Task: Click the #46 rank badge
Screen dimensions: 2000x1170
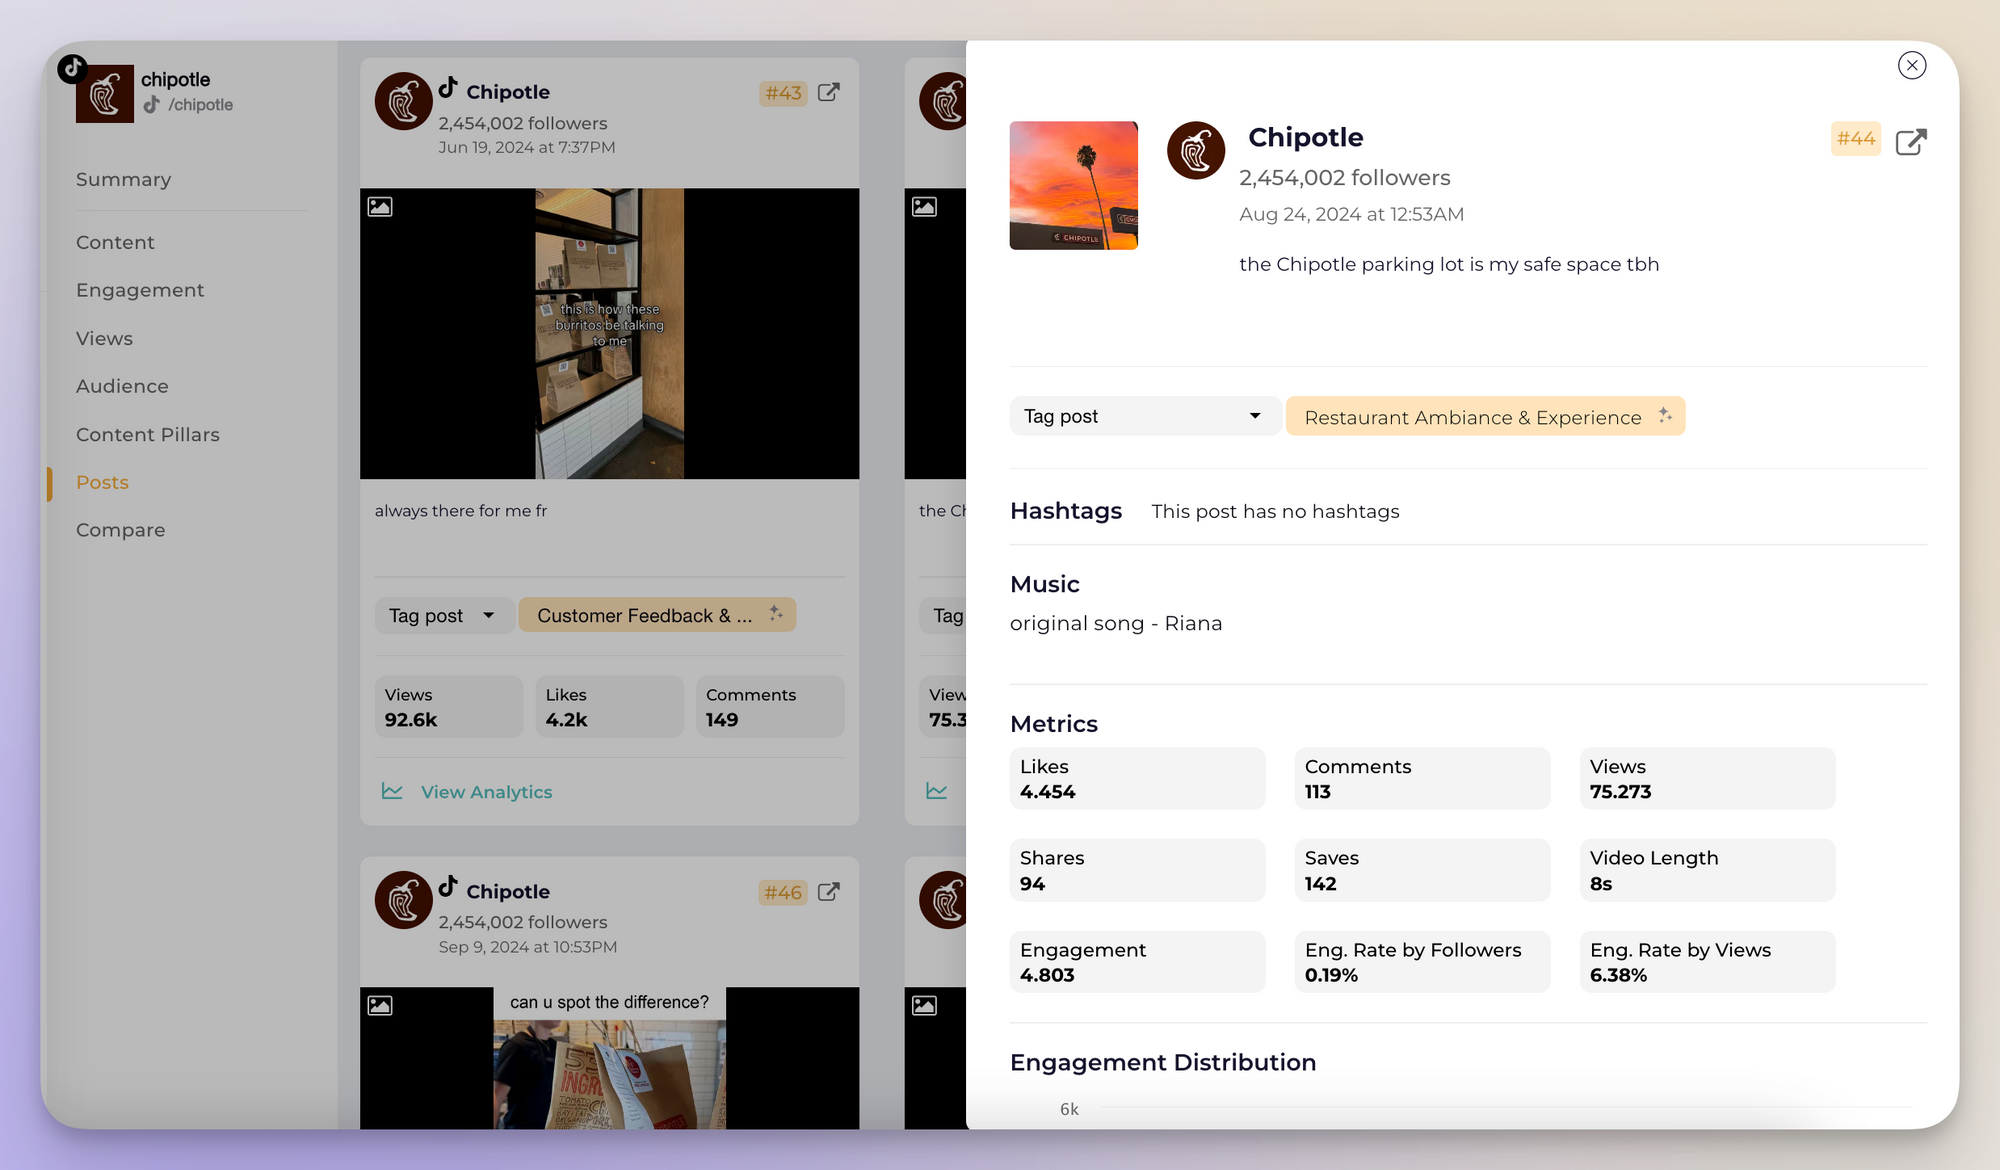Action: 783,892
